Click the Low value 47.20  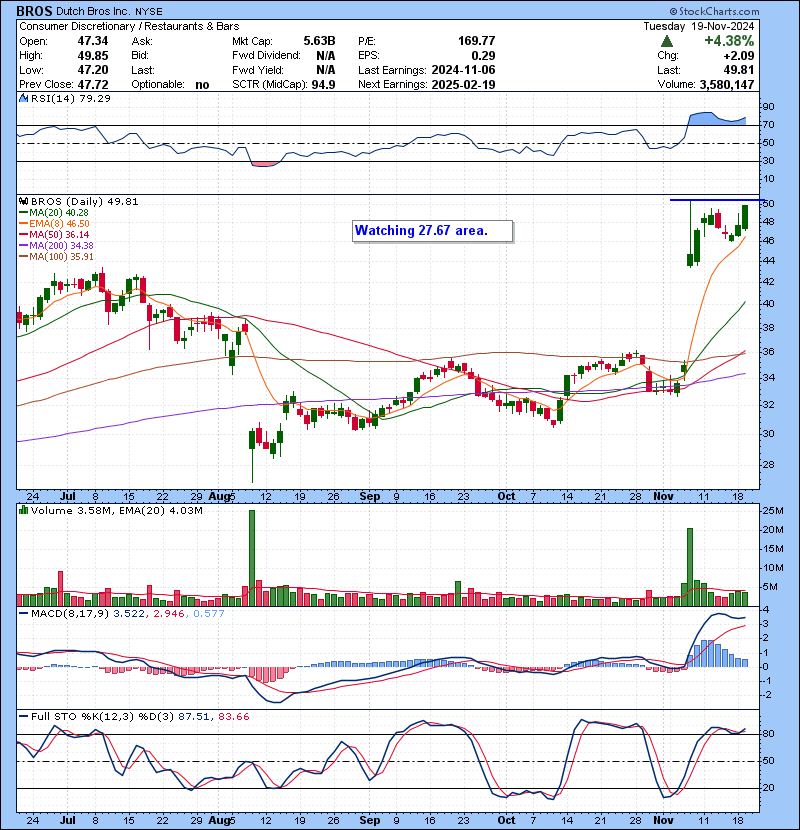point(93,70)
